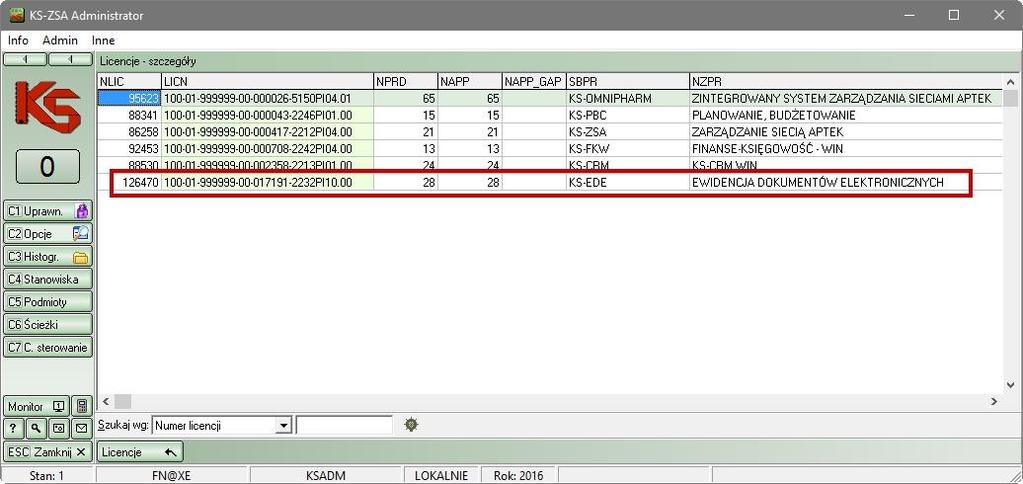Click FINANSE-KSIĘGOWOŚĆ - WIN cell
The width and height of the screenshot is (1023, 484).
[x=846, y=149]
